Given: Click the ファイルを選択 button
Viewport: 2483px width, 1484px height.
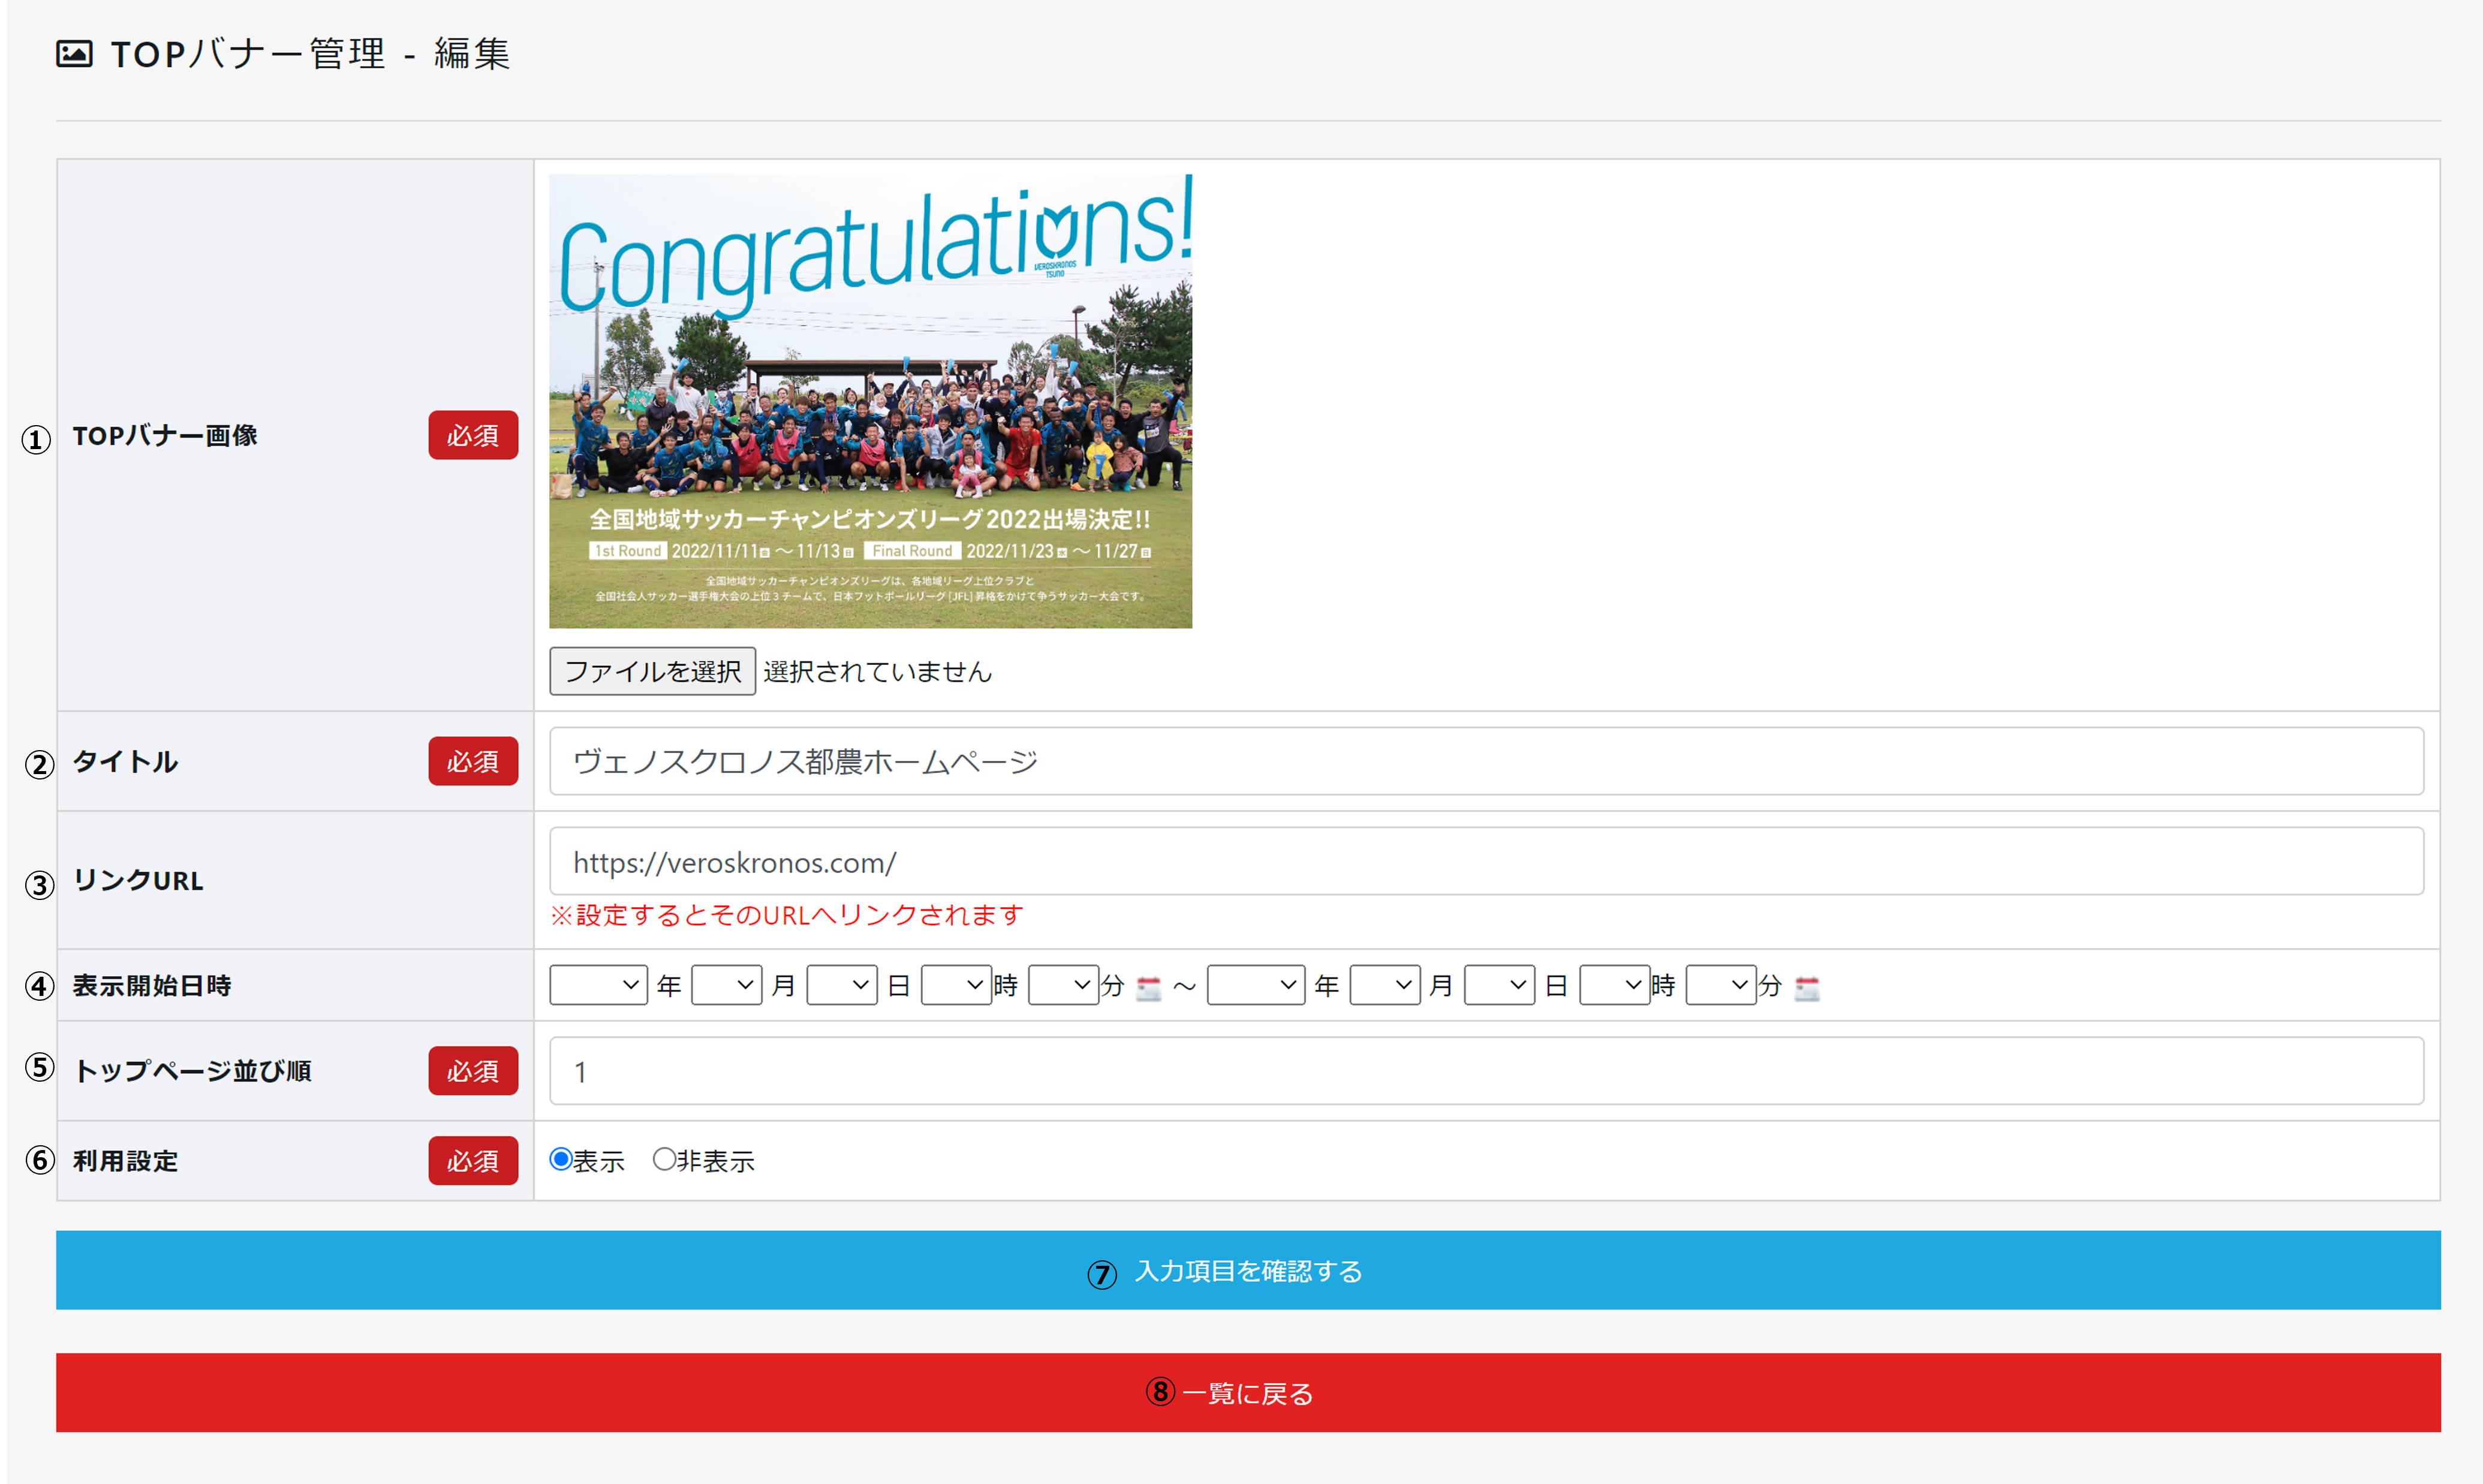Looking at the screenshot, I should tap(652, 671).
